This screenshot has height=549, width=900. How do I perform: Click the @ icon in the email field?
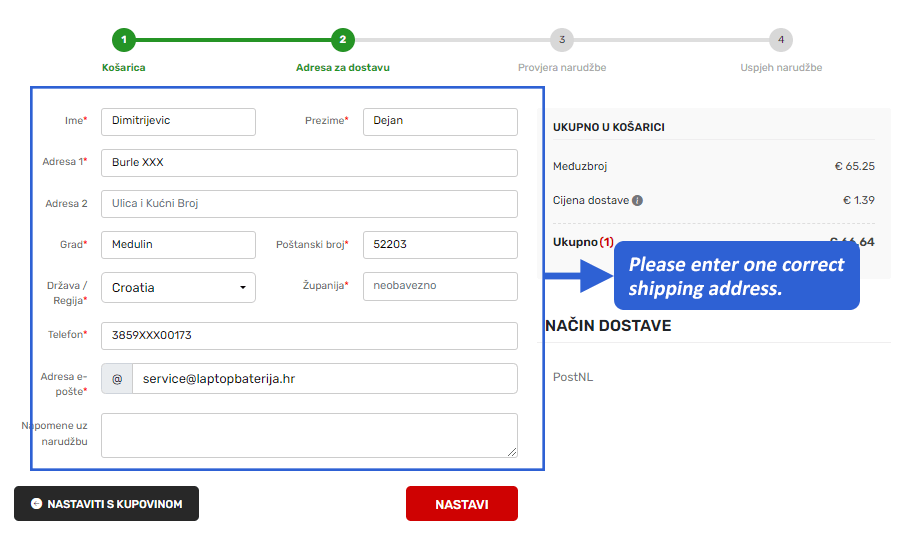(x=117, y=379)
